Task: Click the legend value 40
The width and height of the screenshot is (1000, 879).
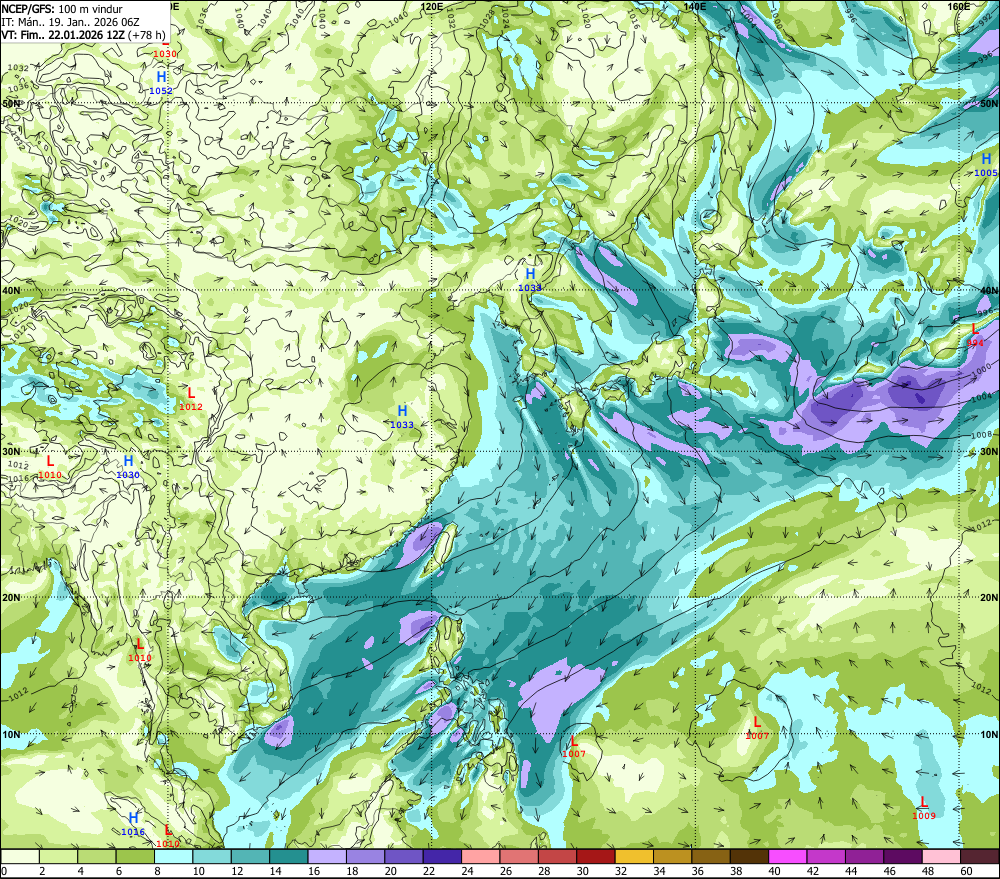Action: [774, 871]
